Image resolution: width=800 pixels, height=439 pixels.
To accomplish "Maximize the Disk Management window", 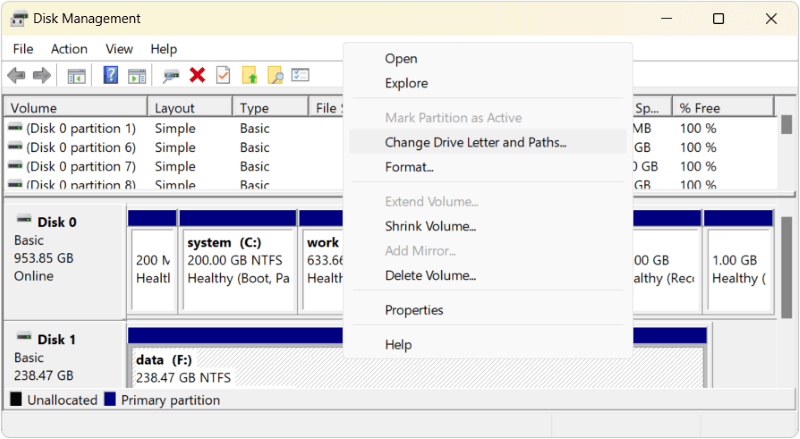I will click(x=718, y=19).
